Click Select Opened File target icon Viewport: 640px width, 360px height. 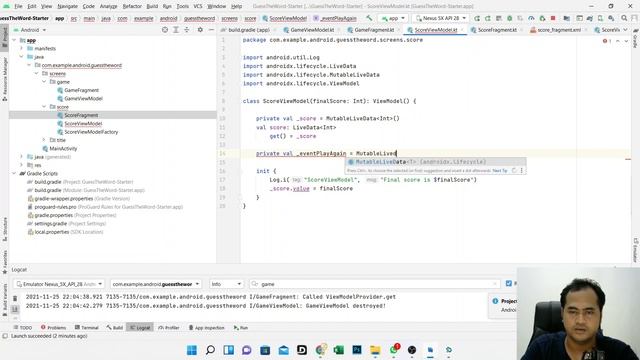pyautogui.click(x=165, y=30)
